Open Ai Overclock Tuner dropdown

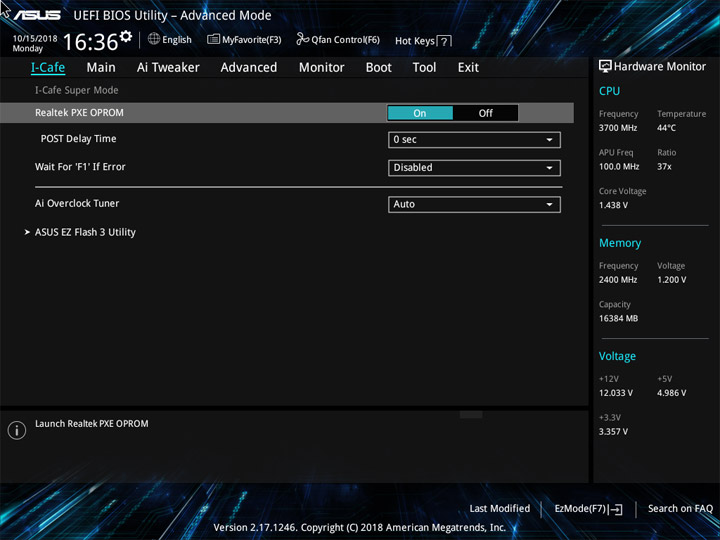pyautogui.click(x=474, y=204)
